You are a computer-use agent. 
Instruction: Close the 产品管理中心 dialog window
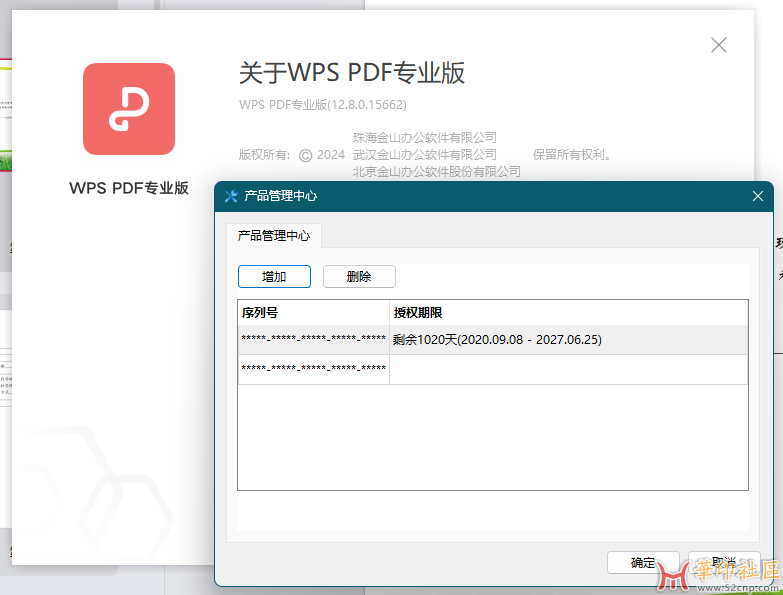(757, 196)
